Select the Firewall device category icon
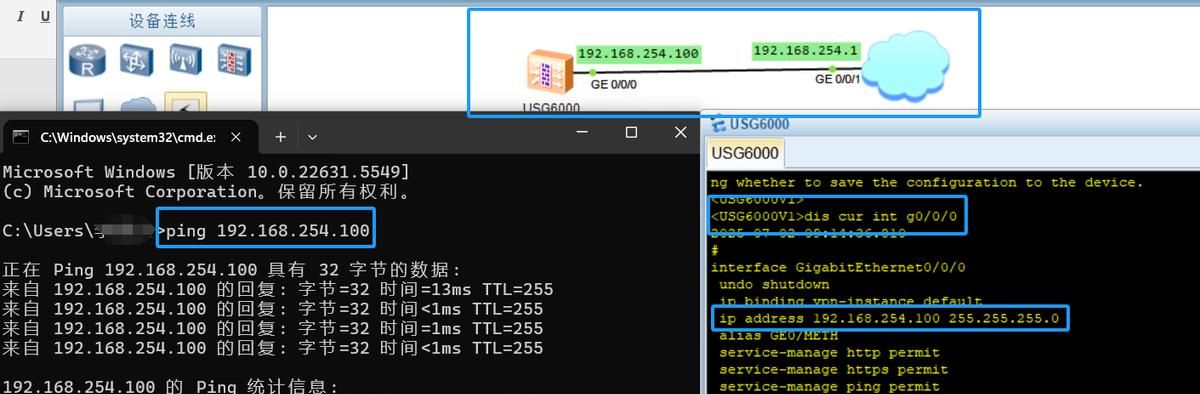Image resolution: width=1200 pixels, height=394 pixels. coord(235,60)
